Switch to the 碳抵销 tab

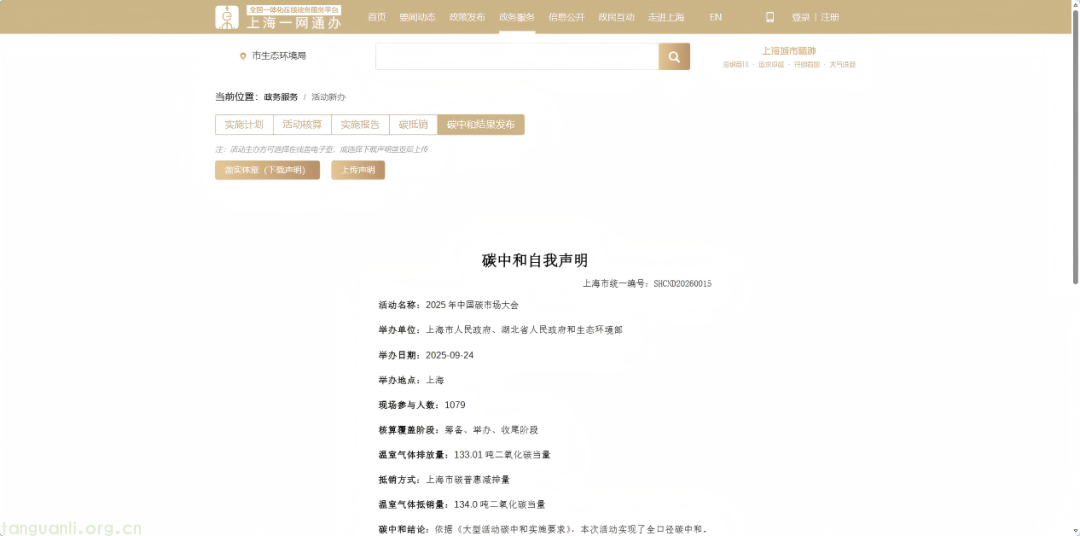point(413,125)
